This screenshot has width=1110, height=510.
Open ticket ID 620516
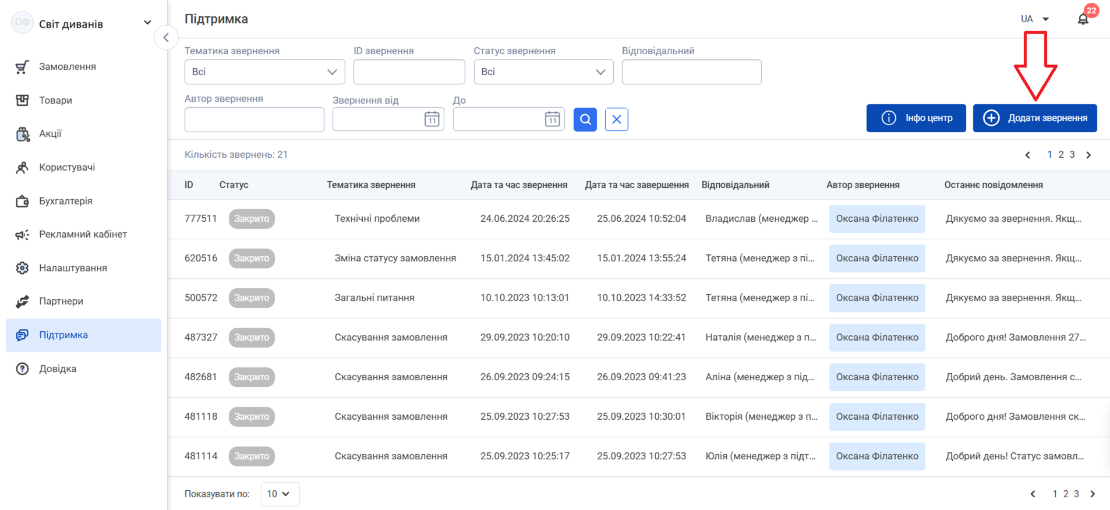(x=201, y=259)
